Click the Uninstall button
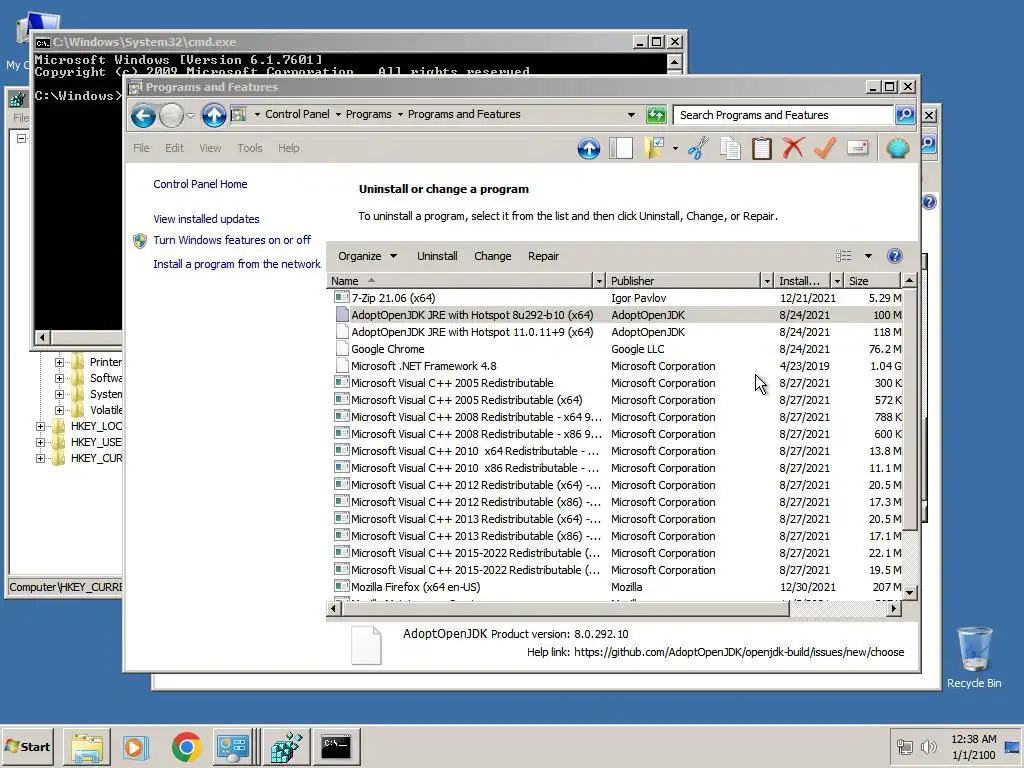Viewport: 1024px width, 768px height. tap(437, 256)
